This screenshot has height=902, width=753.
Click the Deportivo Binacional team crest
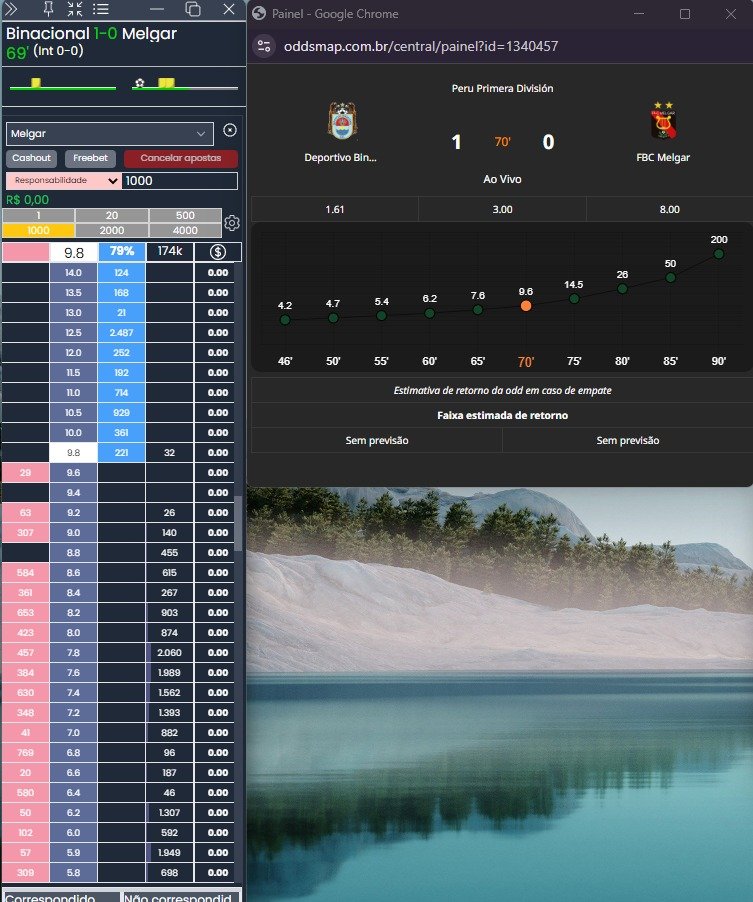coord(342,122)
